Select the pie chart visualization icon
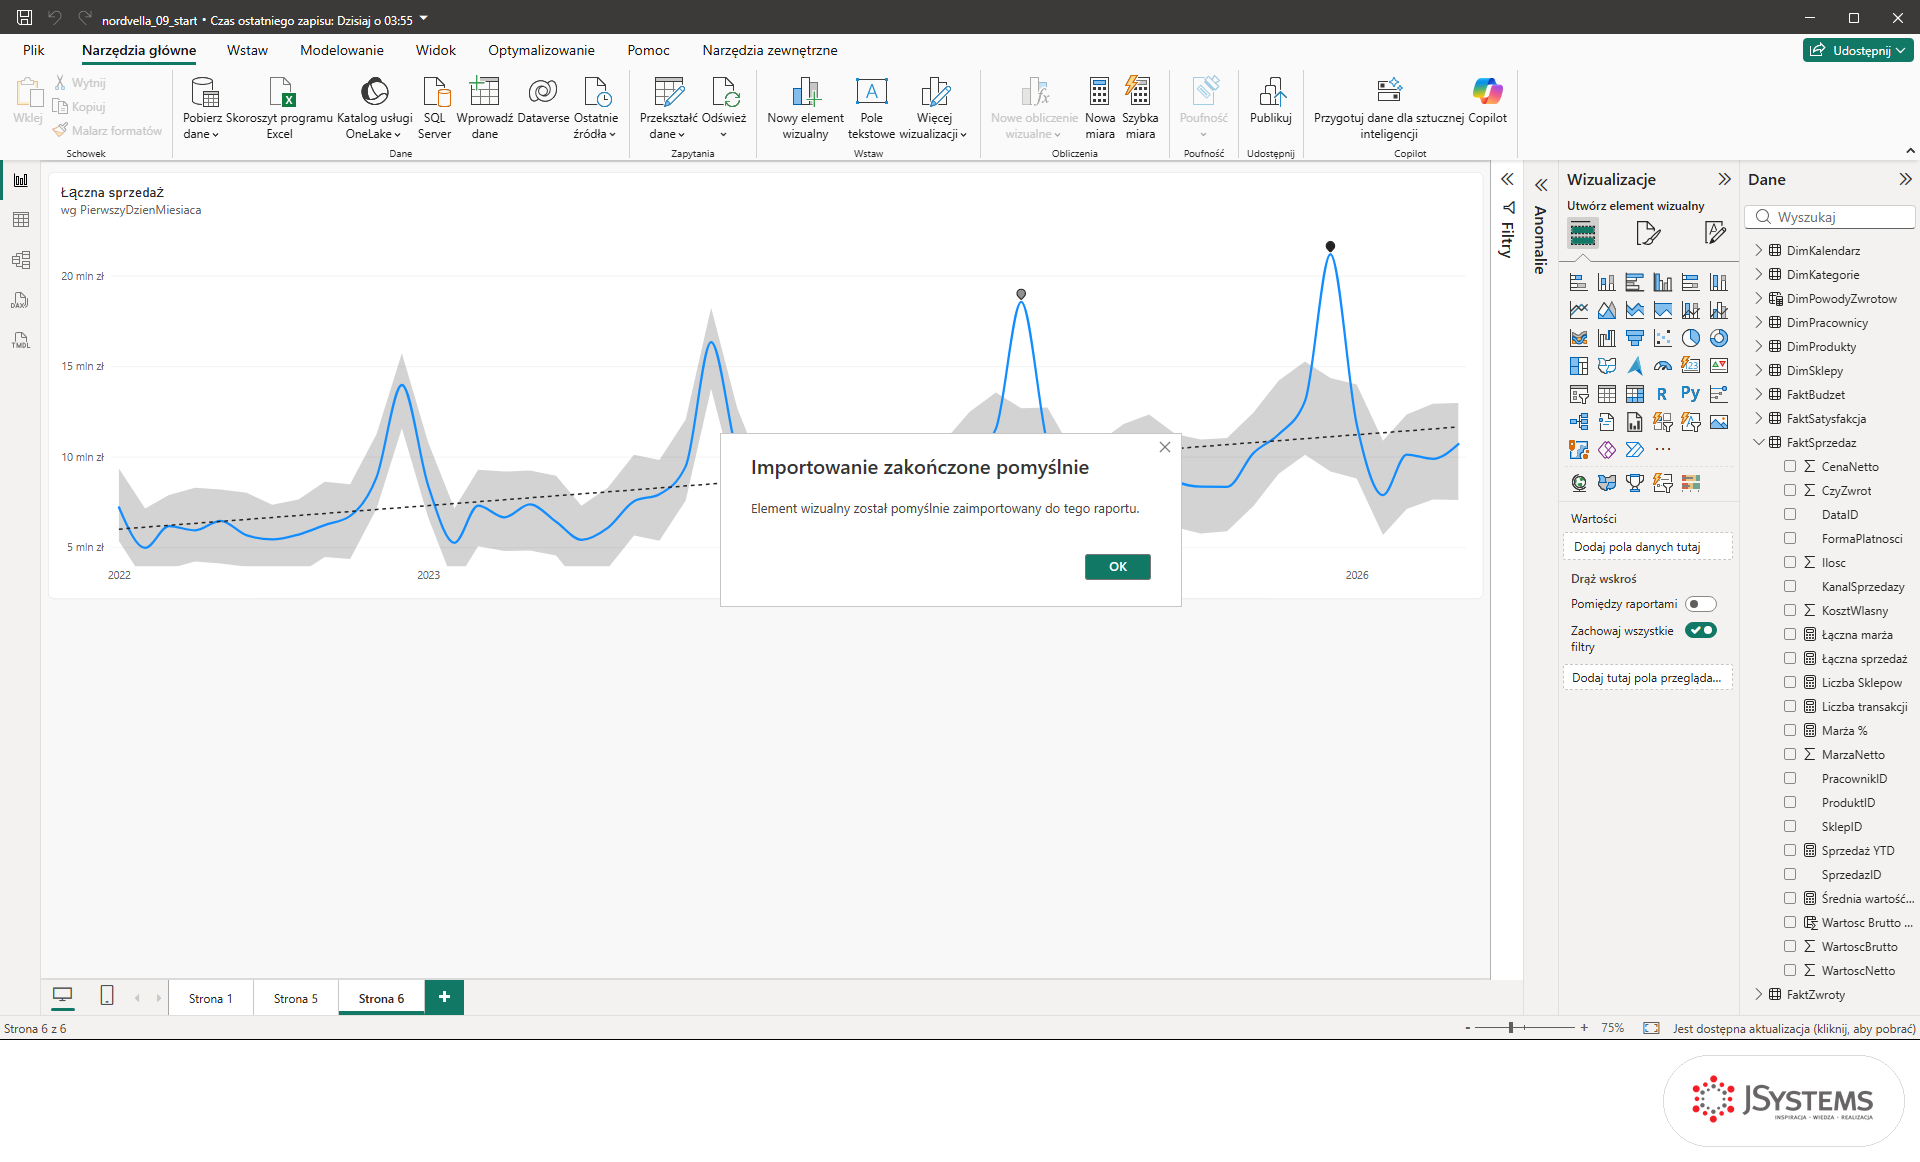Viewport: 1920px width, 1162px height. pos(1691,338)
